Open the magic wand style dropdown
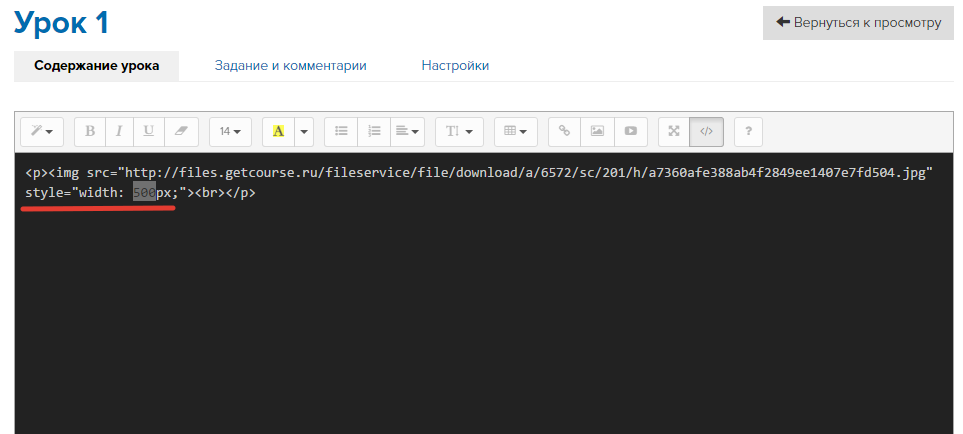The height and width of the screenshot is (434, 963). 42,131
